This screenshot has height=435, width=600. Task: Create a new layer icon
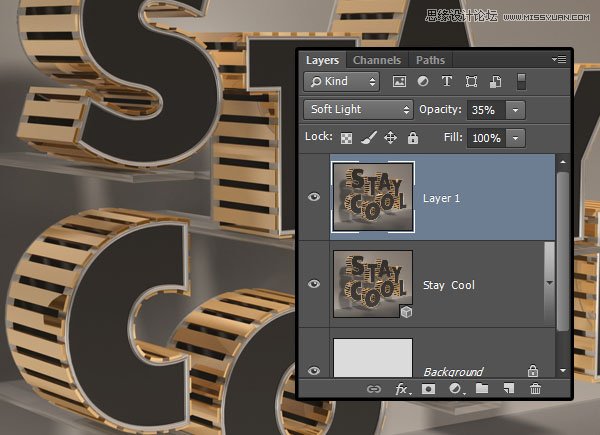[x=509, y=389]
